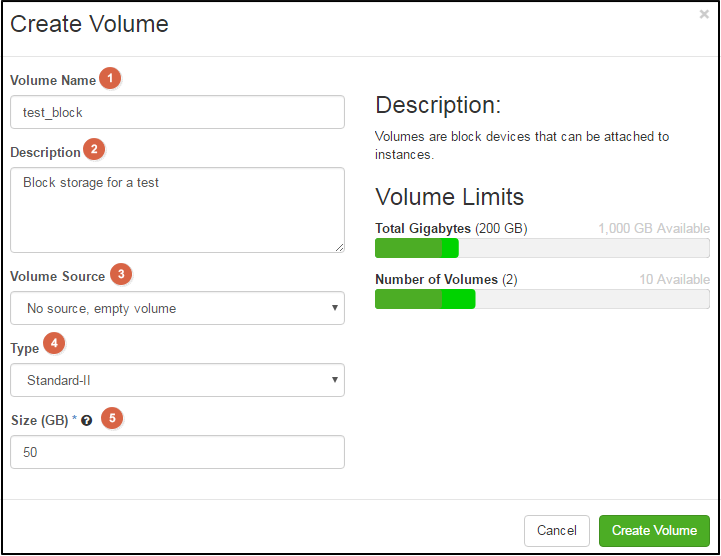Click the number 4 badge next to Type

point(54,344)
